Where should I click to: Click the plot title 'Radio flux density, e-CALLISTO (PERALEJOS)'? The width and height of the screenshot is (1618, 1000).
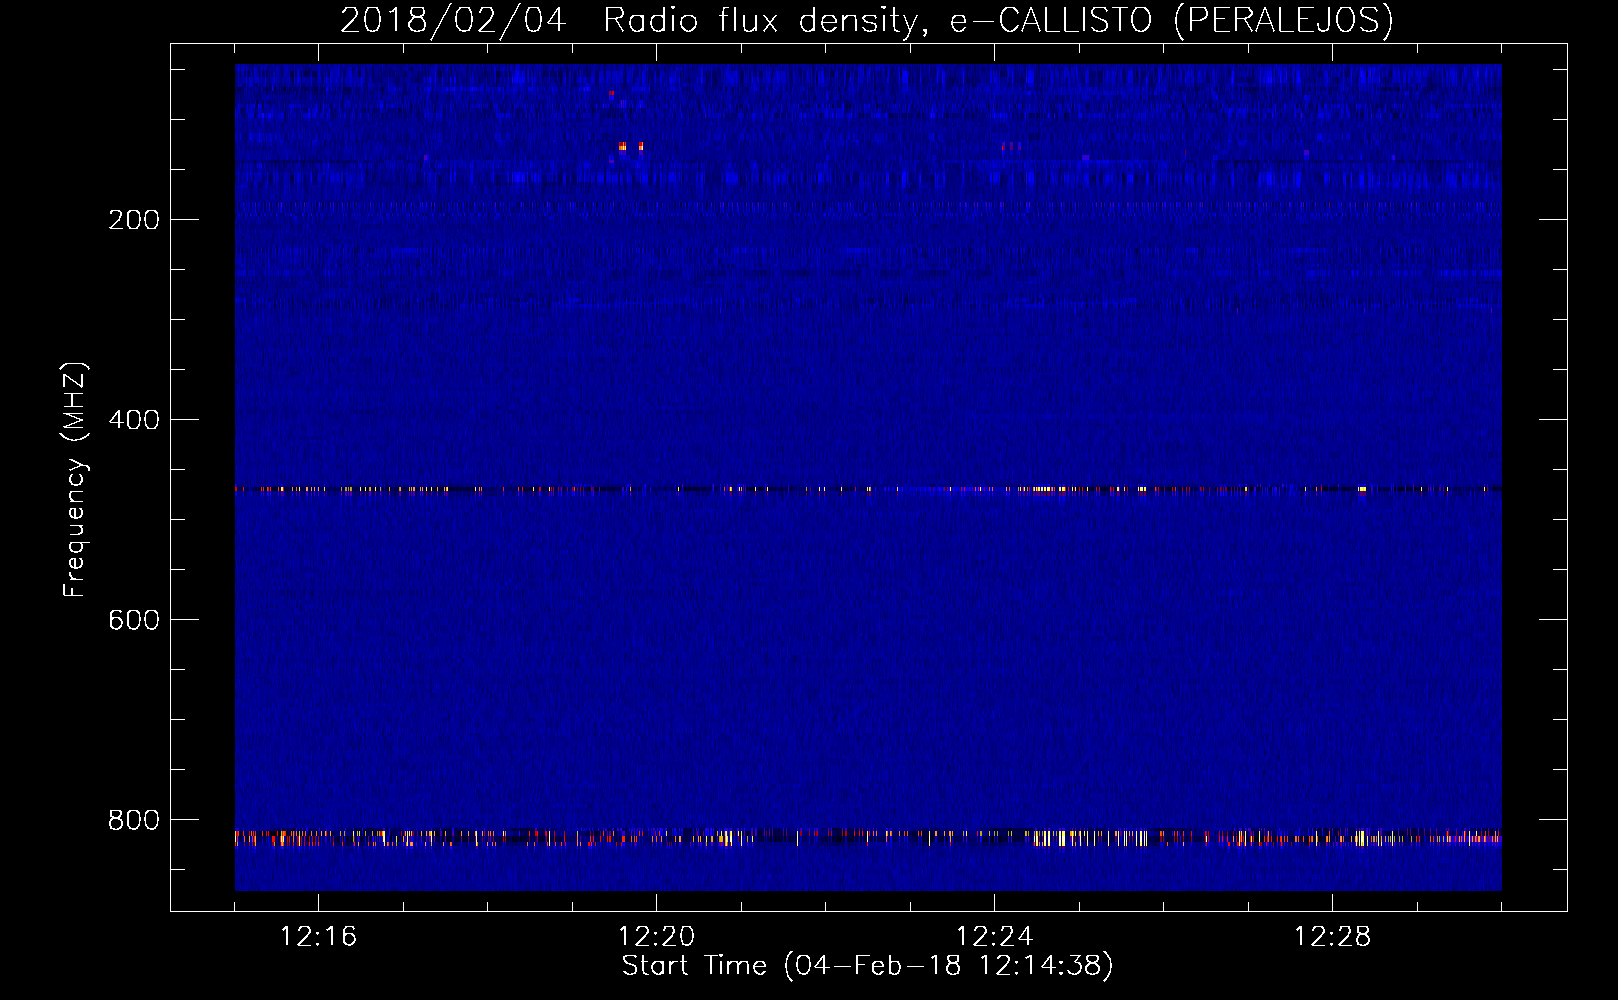pyautogui.click(x=998, y=20)
